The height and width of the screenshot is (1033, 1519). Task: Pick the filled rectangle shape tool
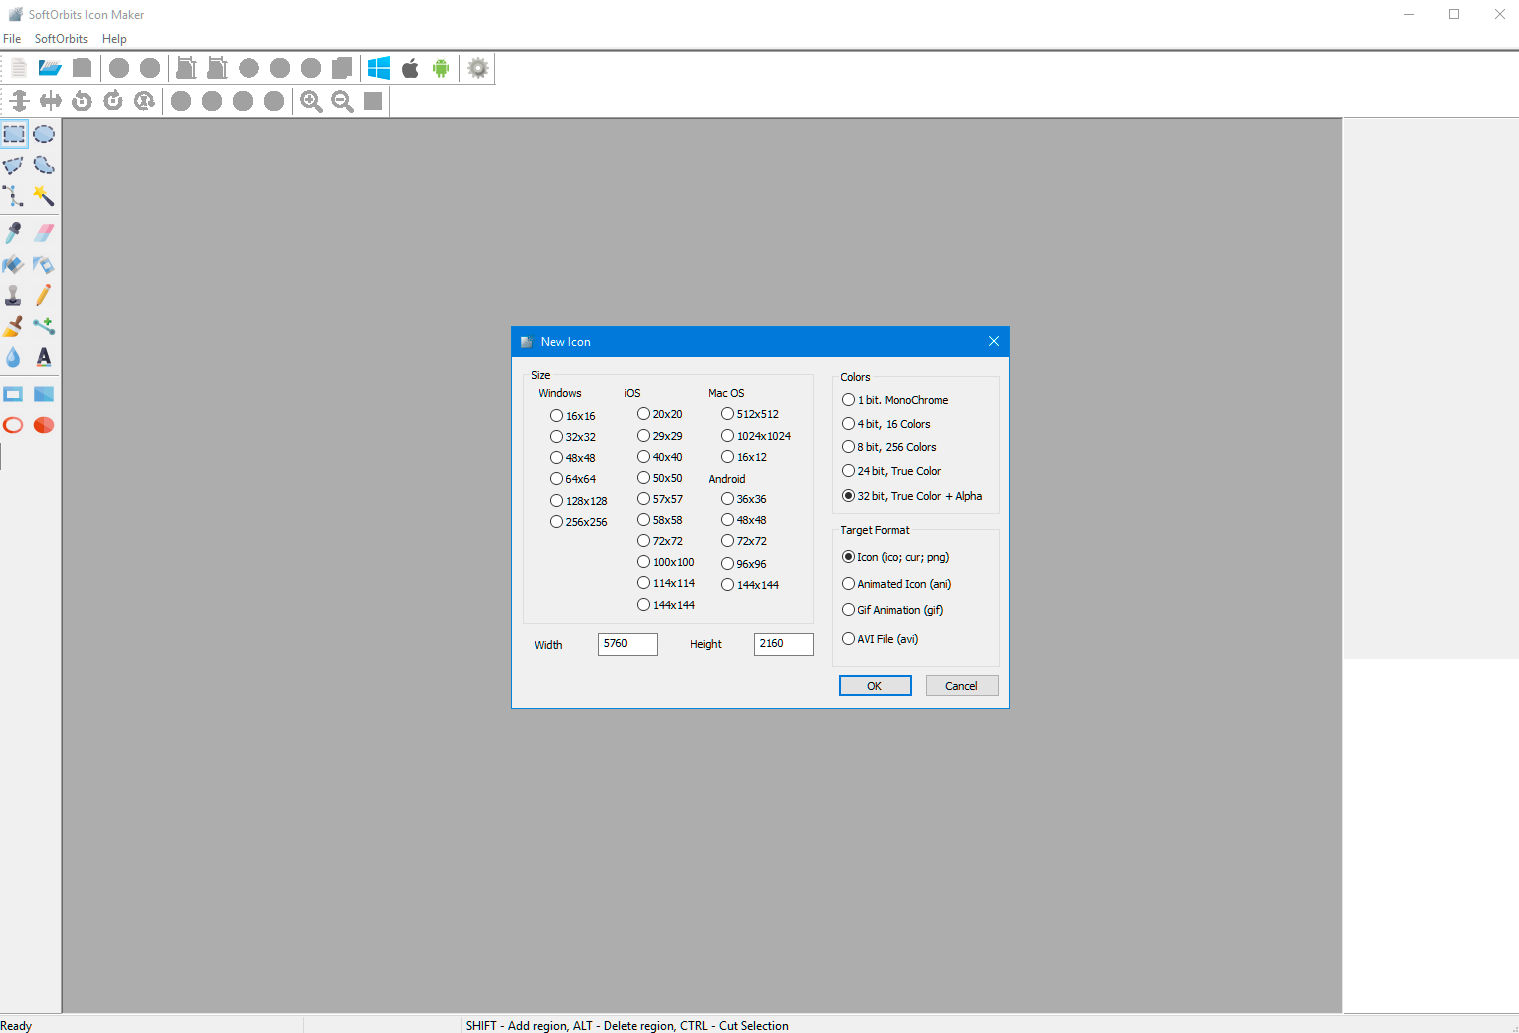point(44,394)
